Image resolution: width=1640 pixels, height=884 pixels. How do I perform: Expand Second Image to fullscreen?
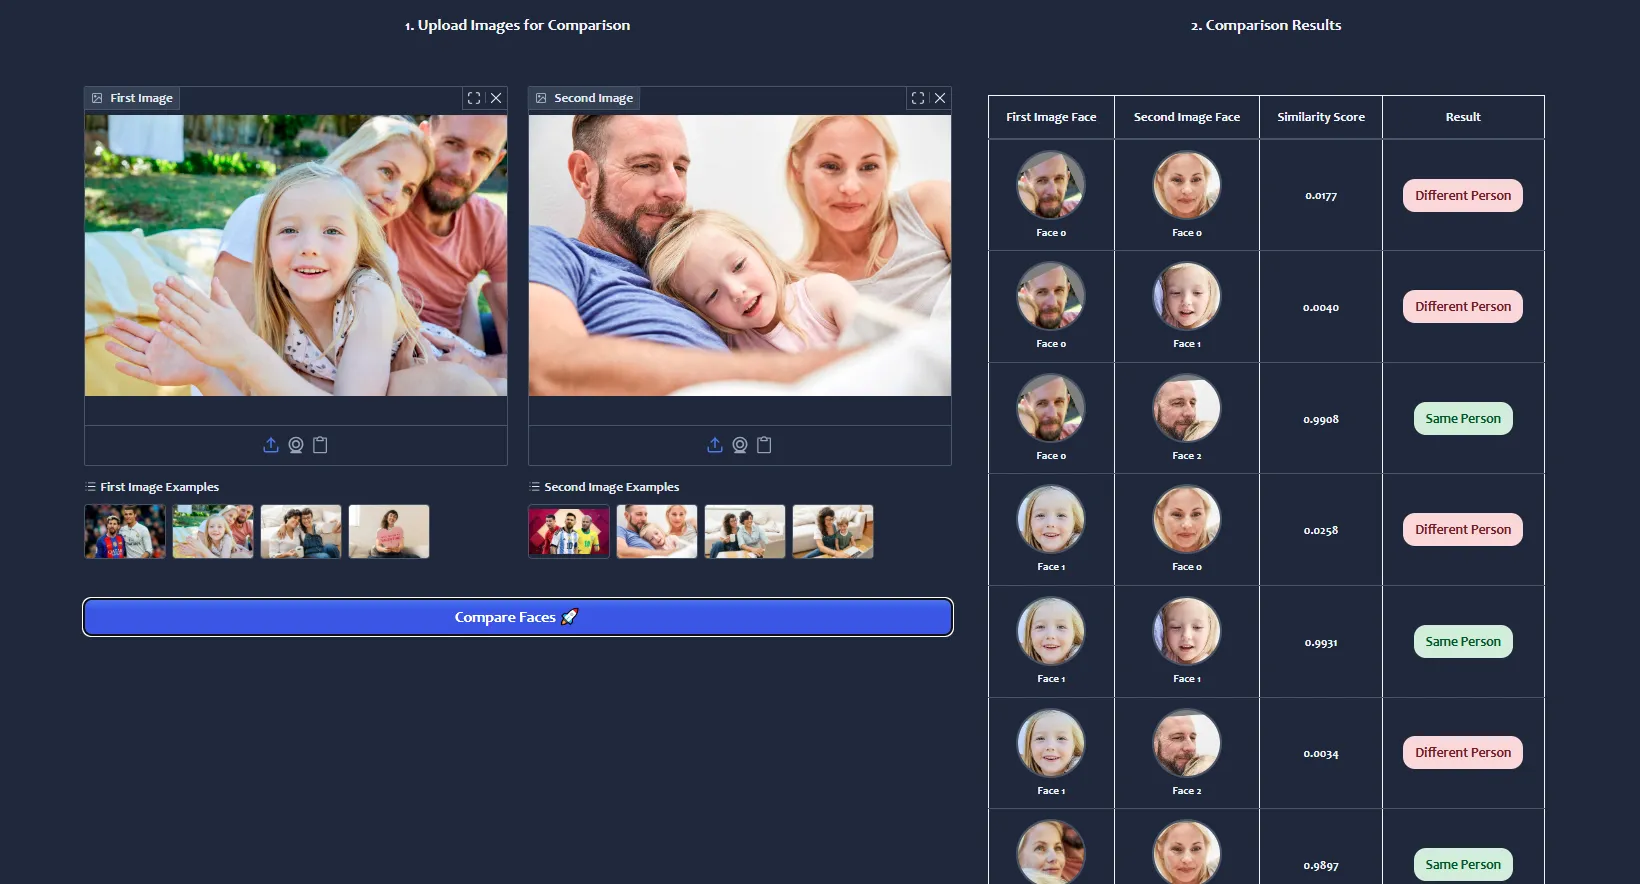click(918, 98)
